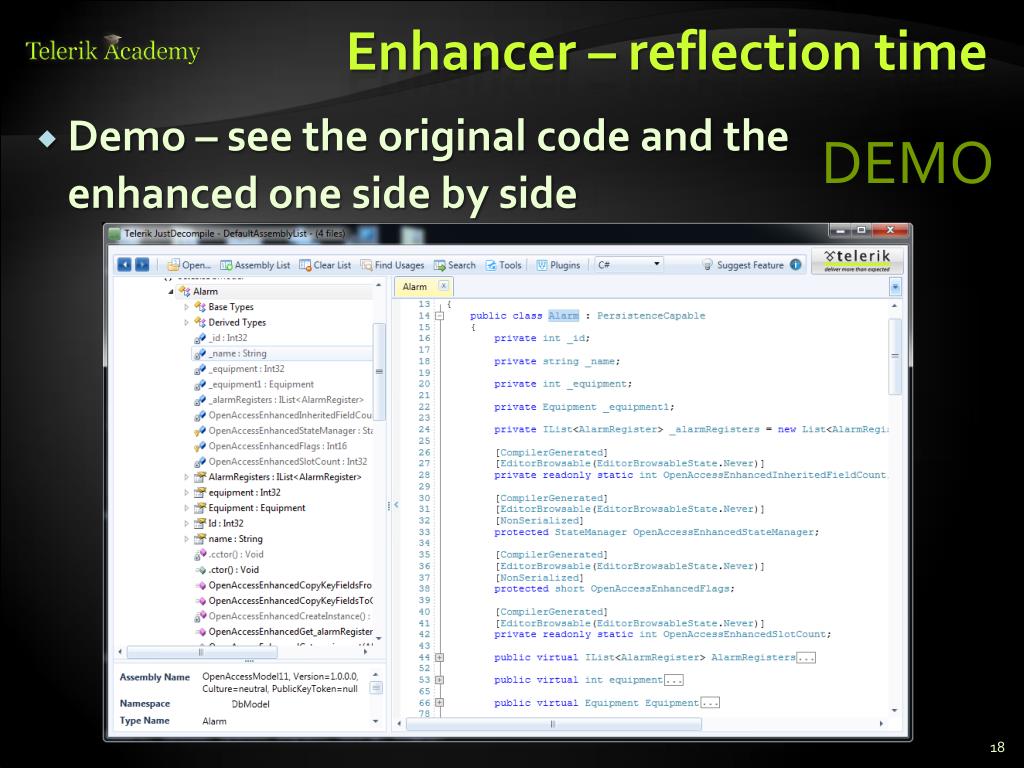
Task: Expand the name : String property node
Action: pos(187,539)
